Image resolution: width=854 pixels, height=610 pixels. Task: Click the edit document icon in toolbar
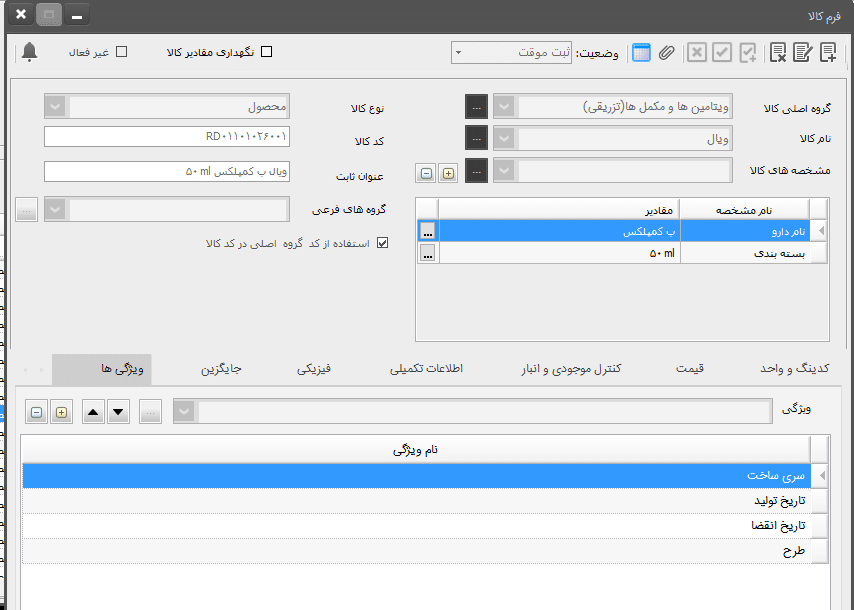click(803, 53)
